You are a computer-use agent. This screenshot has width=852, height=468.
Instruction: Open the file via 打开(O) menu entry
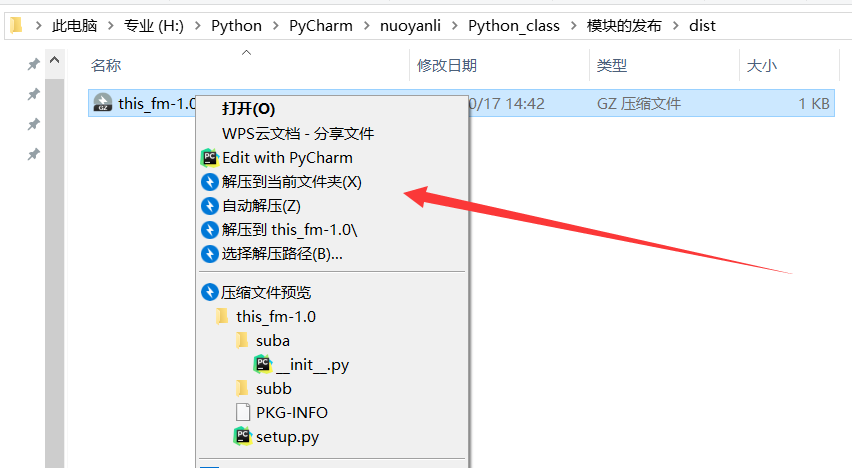(248, 109)
